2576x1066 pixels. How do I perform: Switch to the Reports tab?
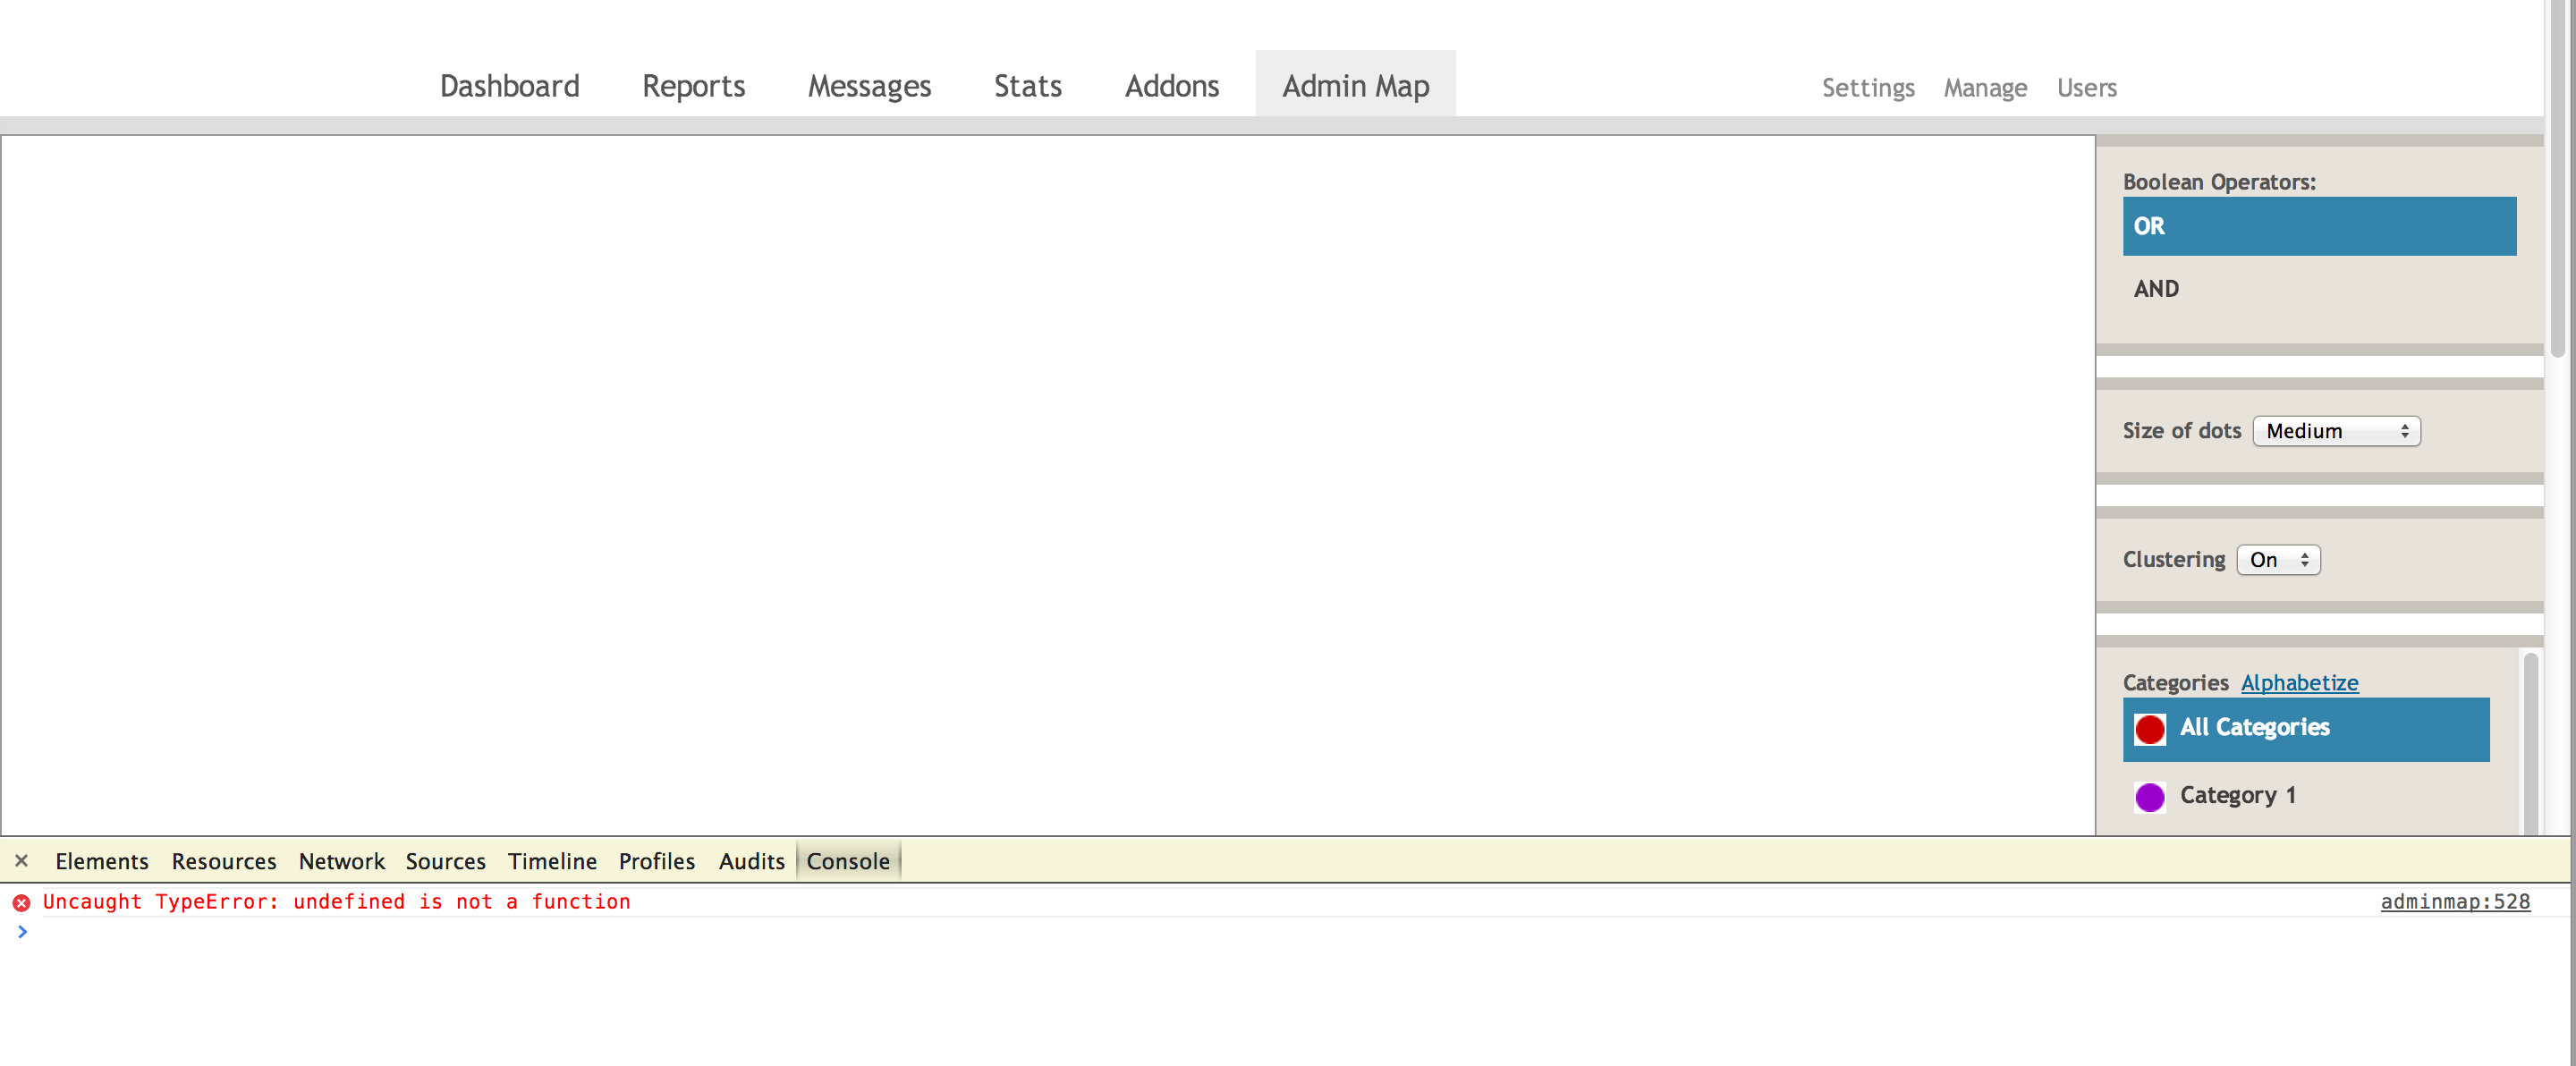tap(693, 86)
